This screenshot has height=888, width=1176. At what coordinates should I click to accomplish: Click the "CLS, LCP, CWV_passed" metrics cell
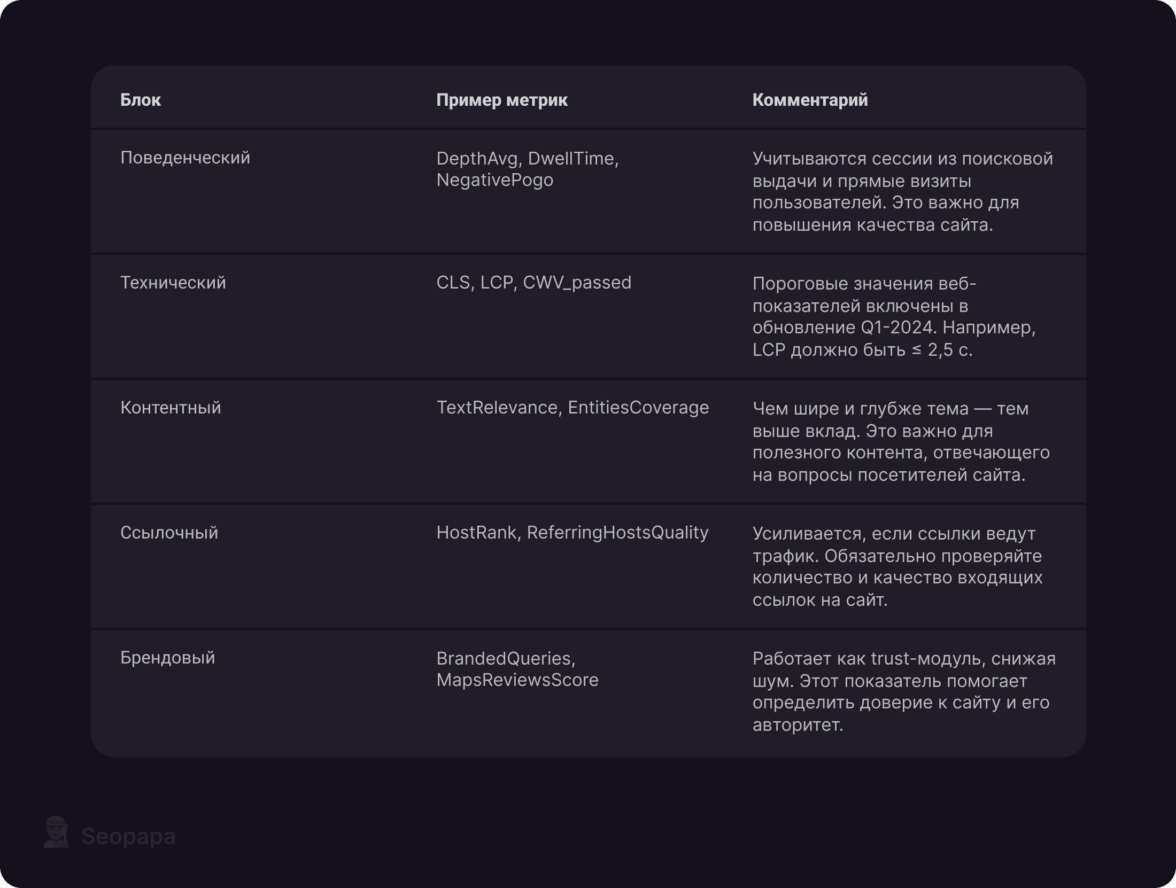534,283
